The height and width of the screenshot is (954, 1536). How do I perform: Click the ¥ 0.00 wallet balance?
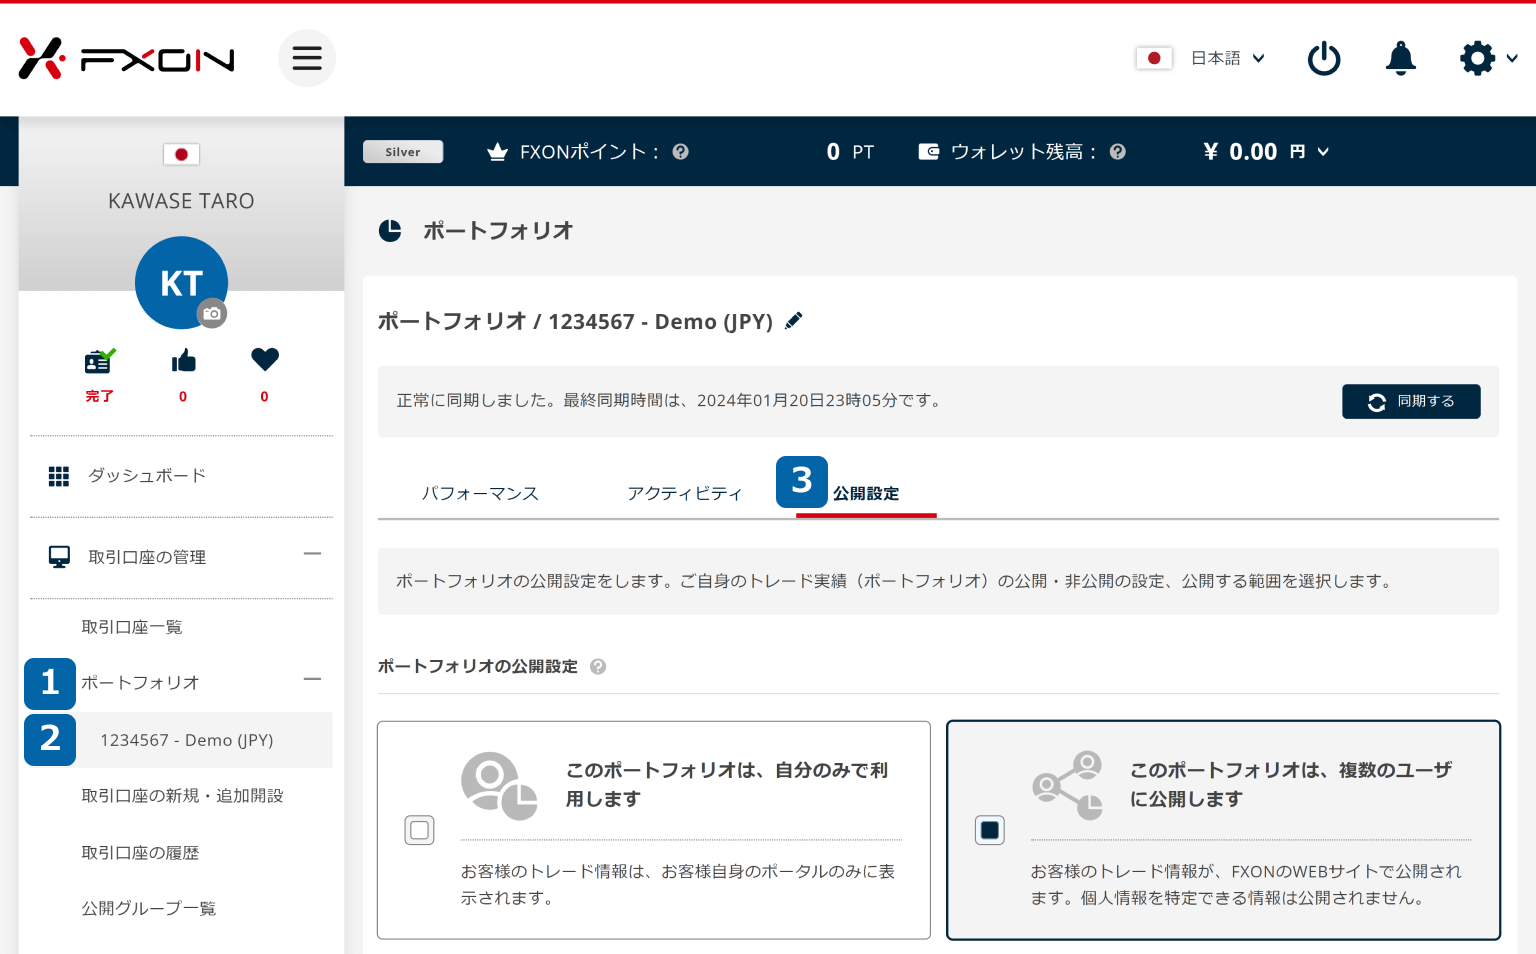[1254, 152]
